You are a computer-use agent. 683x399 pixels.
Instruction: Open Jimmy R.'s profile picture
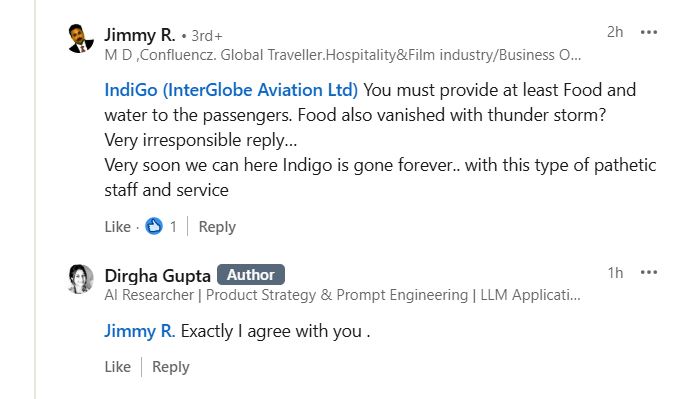coord(81,38)
